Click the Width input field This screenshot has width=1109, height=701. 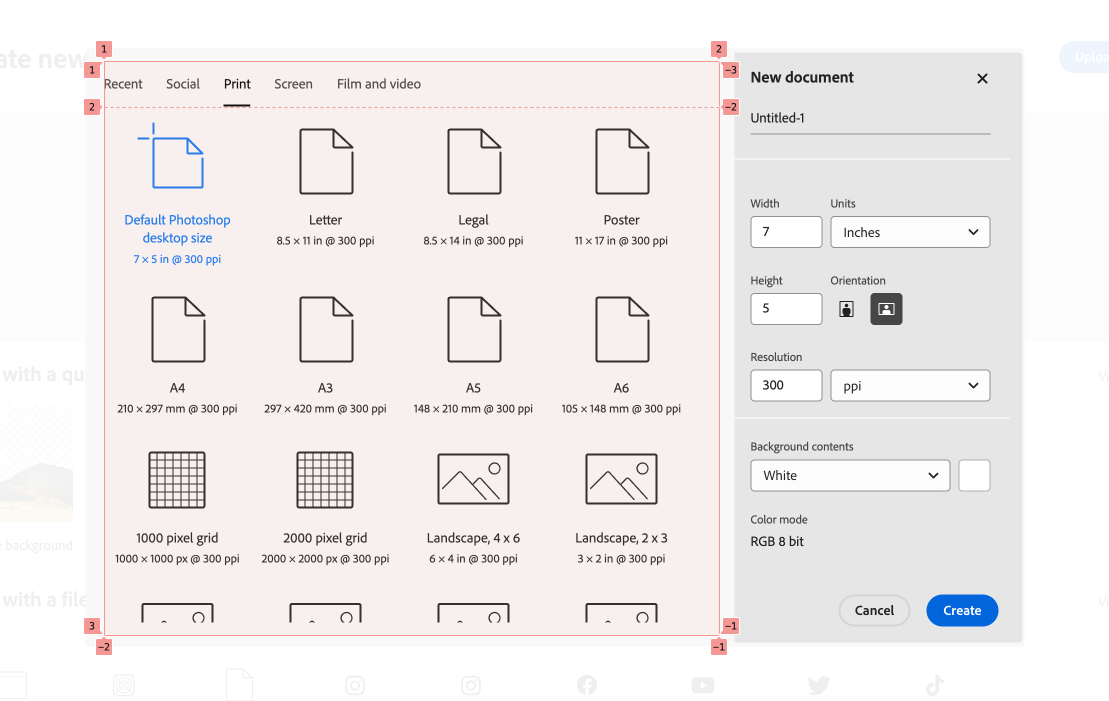(x=786, y=232)
